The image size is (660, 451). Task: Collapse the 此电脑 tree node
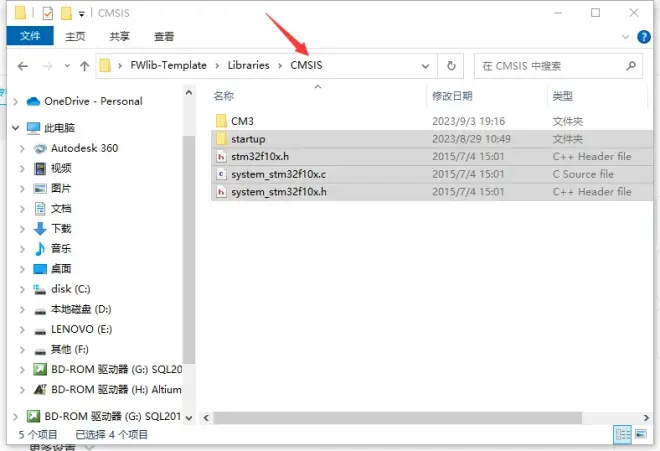(16, 128)
